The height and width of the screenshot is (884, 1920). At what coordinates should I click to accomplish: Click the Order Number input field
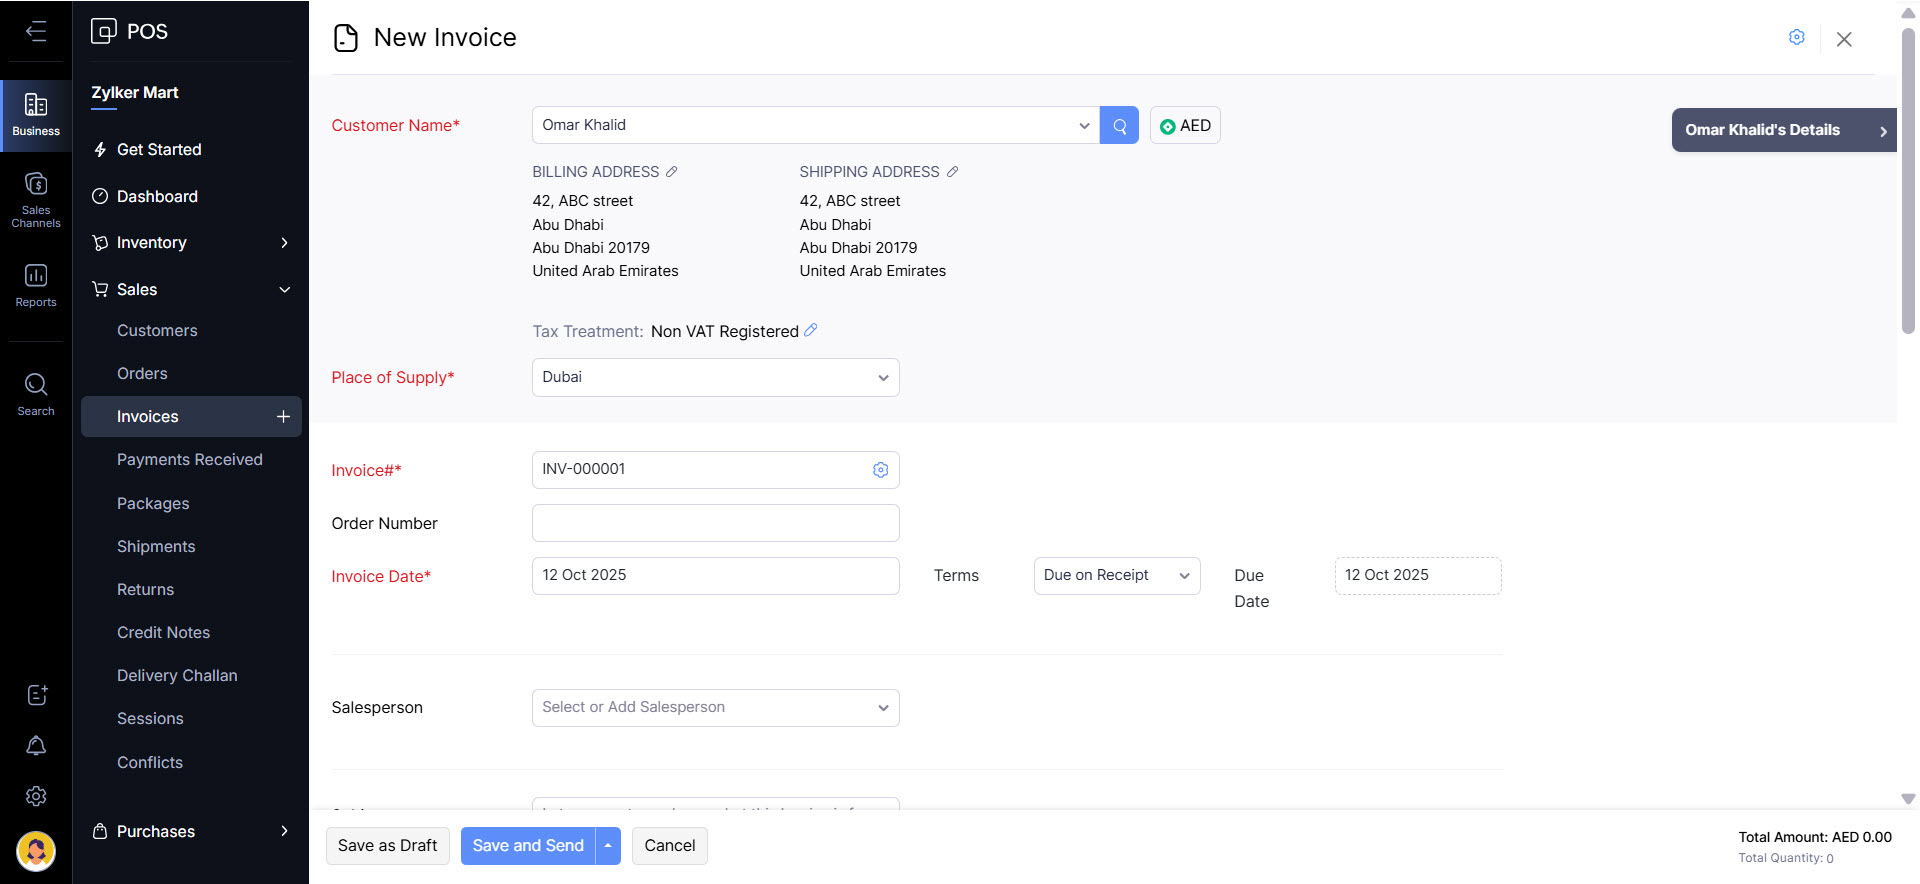click(x=715, y=523)
